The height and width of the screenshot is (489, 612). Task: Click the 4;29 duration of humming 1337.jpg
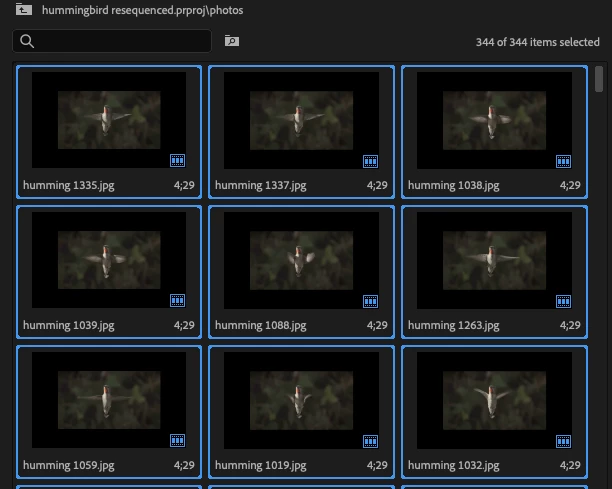coord(377,185)
